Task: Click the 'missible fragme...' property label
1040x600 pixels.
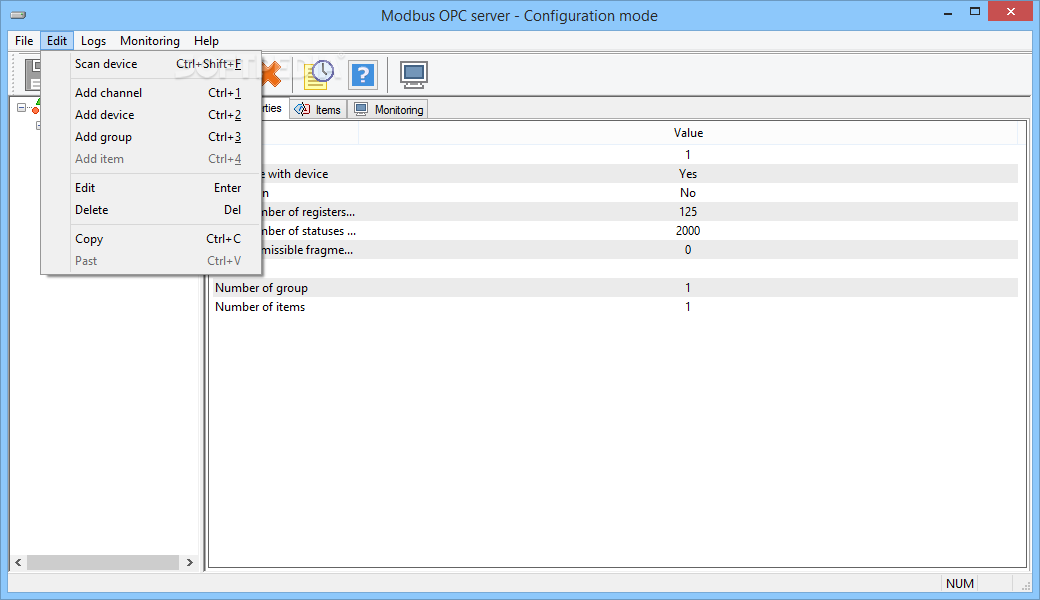Action: [307, 250]
